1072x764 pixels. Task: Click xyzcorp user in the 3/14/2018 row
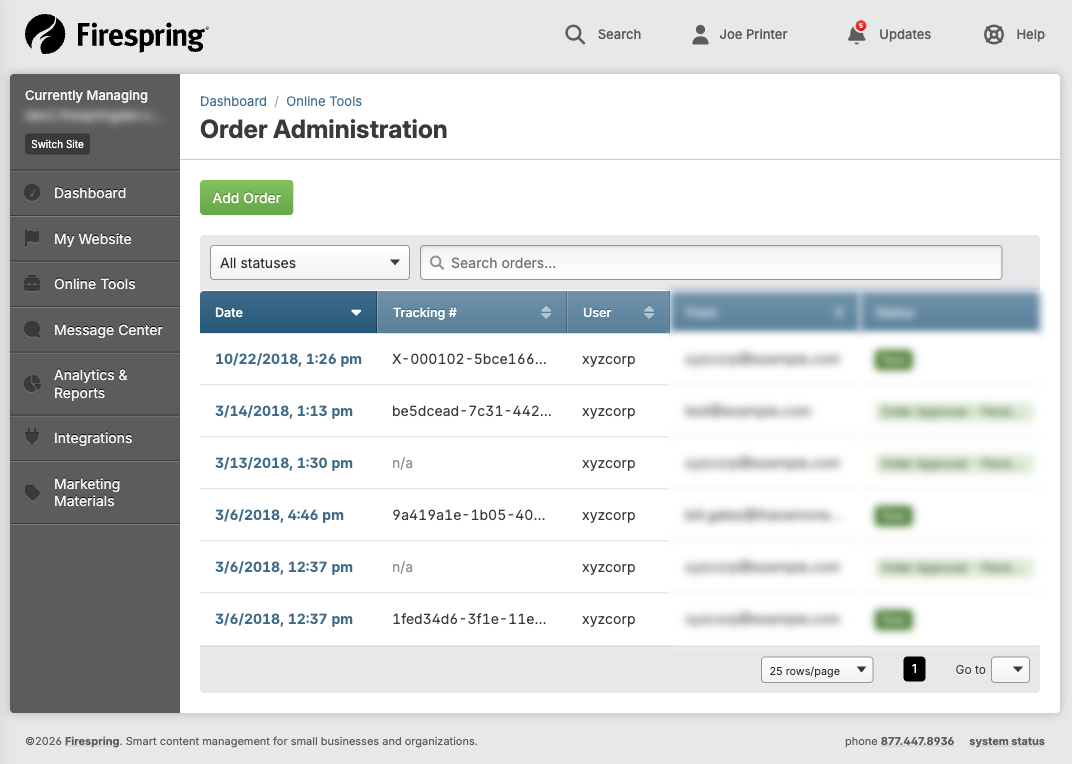pos(608,411)
